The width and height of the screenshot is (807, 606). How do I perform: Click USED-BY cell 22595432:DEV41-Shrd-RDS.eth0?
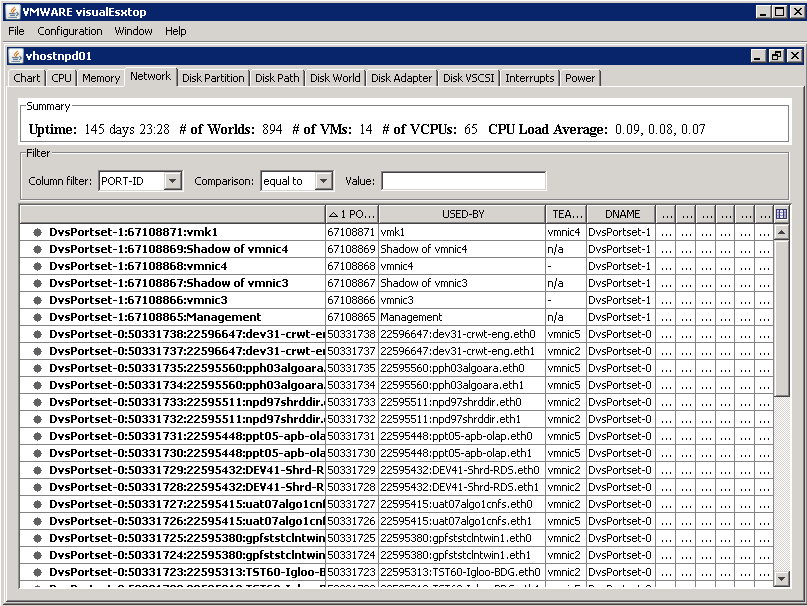[462, 470]
